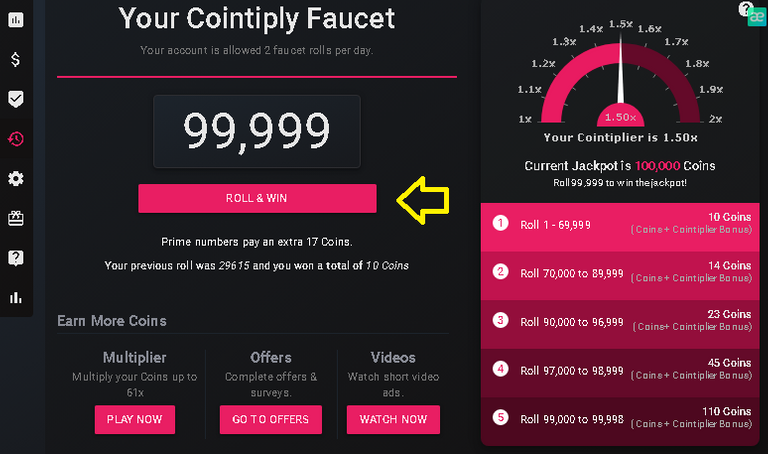Click the bar graph stats sidebar icon
The width and height of the screenshot is (768, 454).
pyautogui.click(x=16, y=297)
